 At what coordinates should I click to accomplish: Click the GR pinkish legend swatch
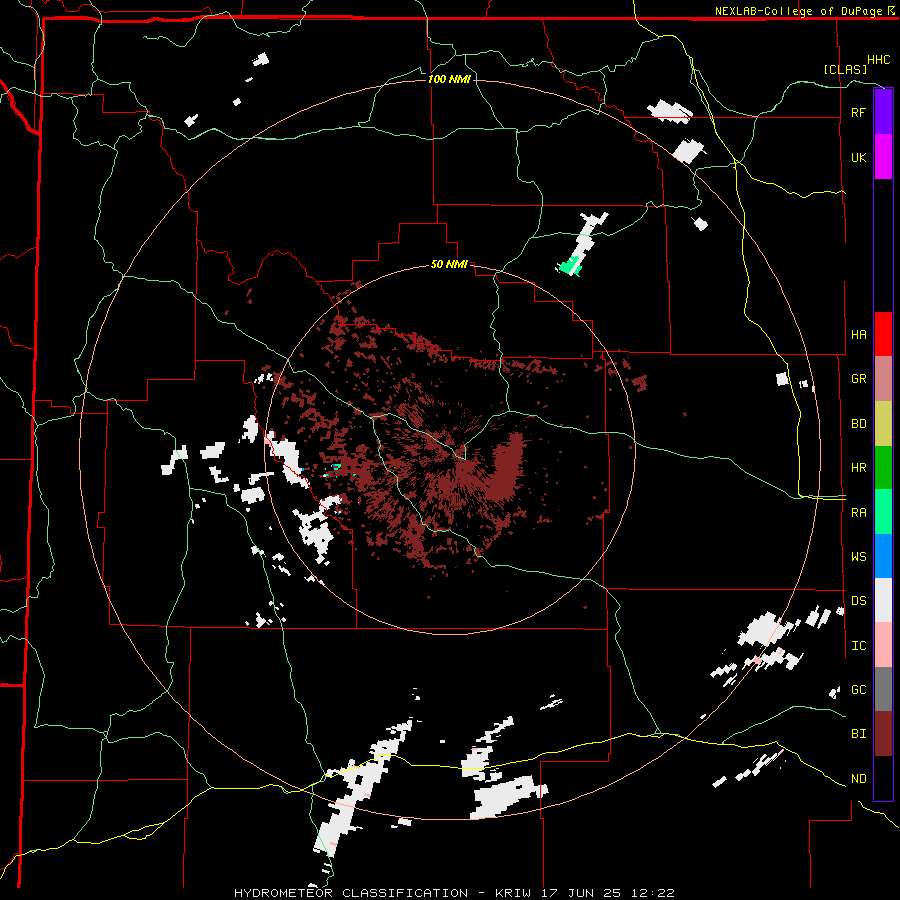pyautogui.click(x=883, y=379)
